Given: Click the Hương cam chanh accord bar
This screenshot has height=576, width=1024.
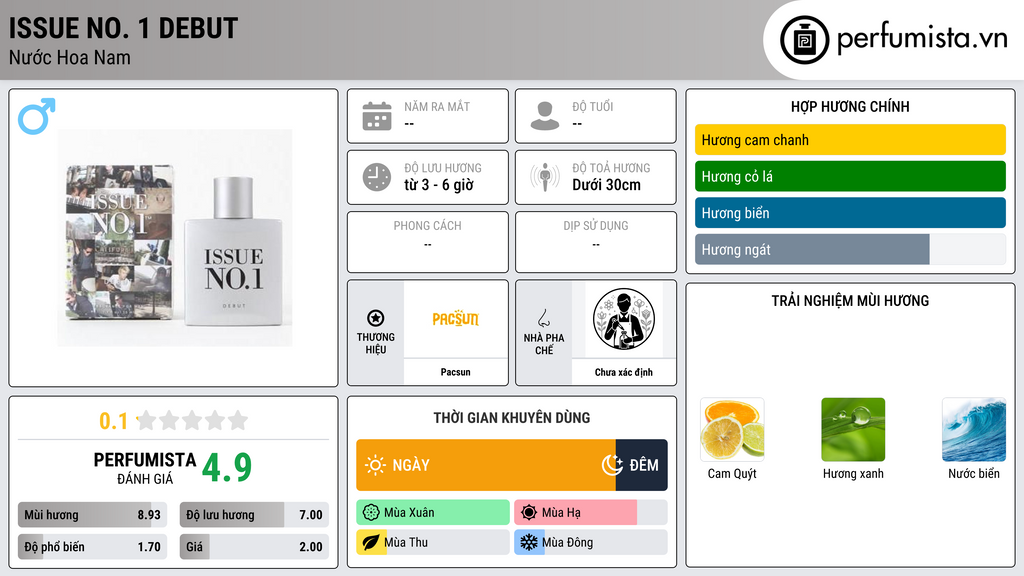Looking at the screenshot, I should tap(850, 140).
